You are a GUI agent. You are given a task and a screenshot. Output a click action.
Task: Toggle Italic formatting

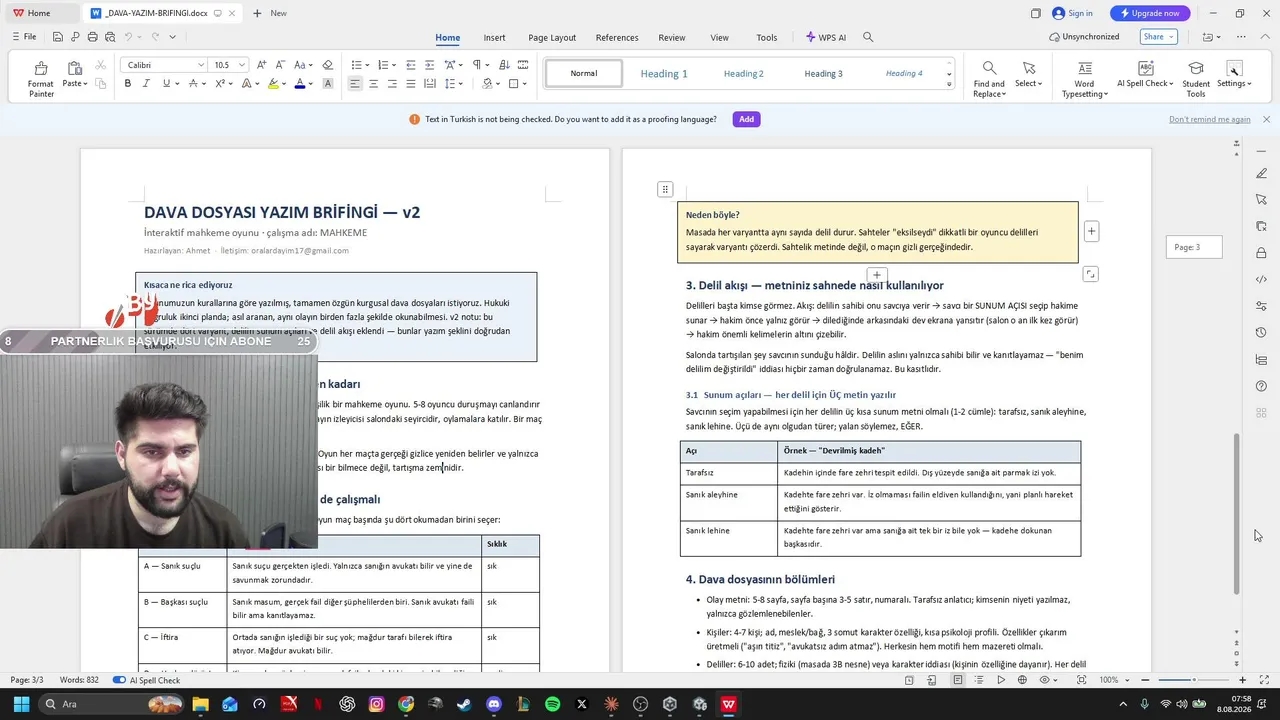click(146, 84)
